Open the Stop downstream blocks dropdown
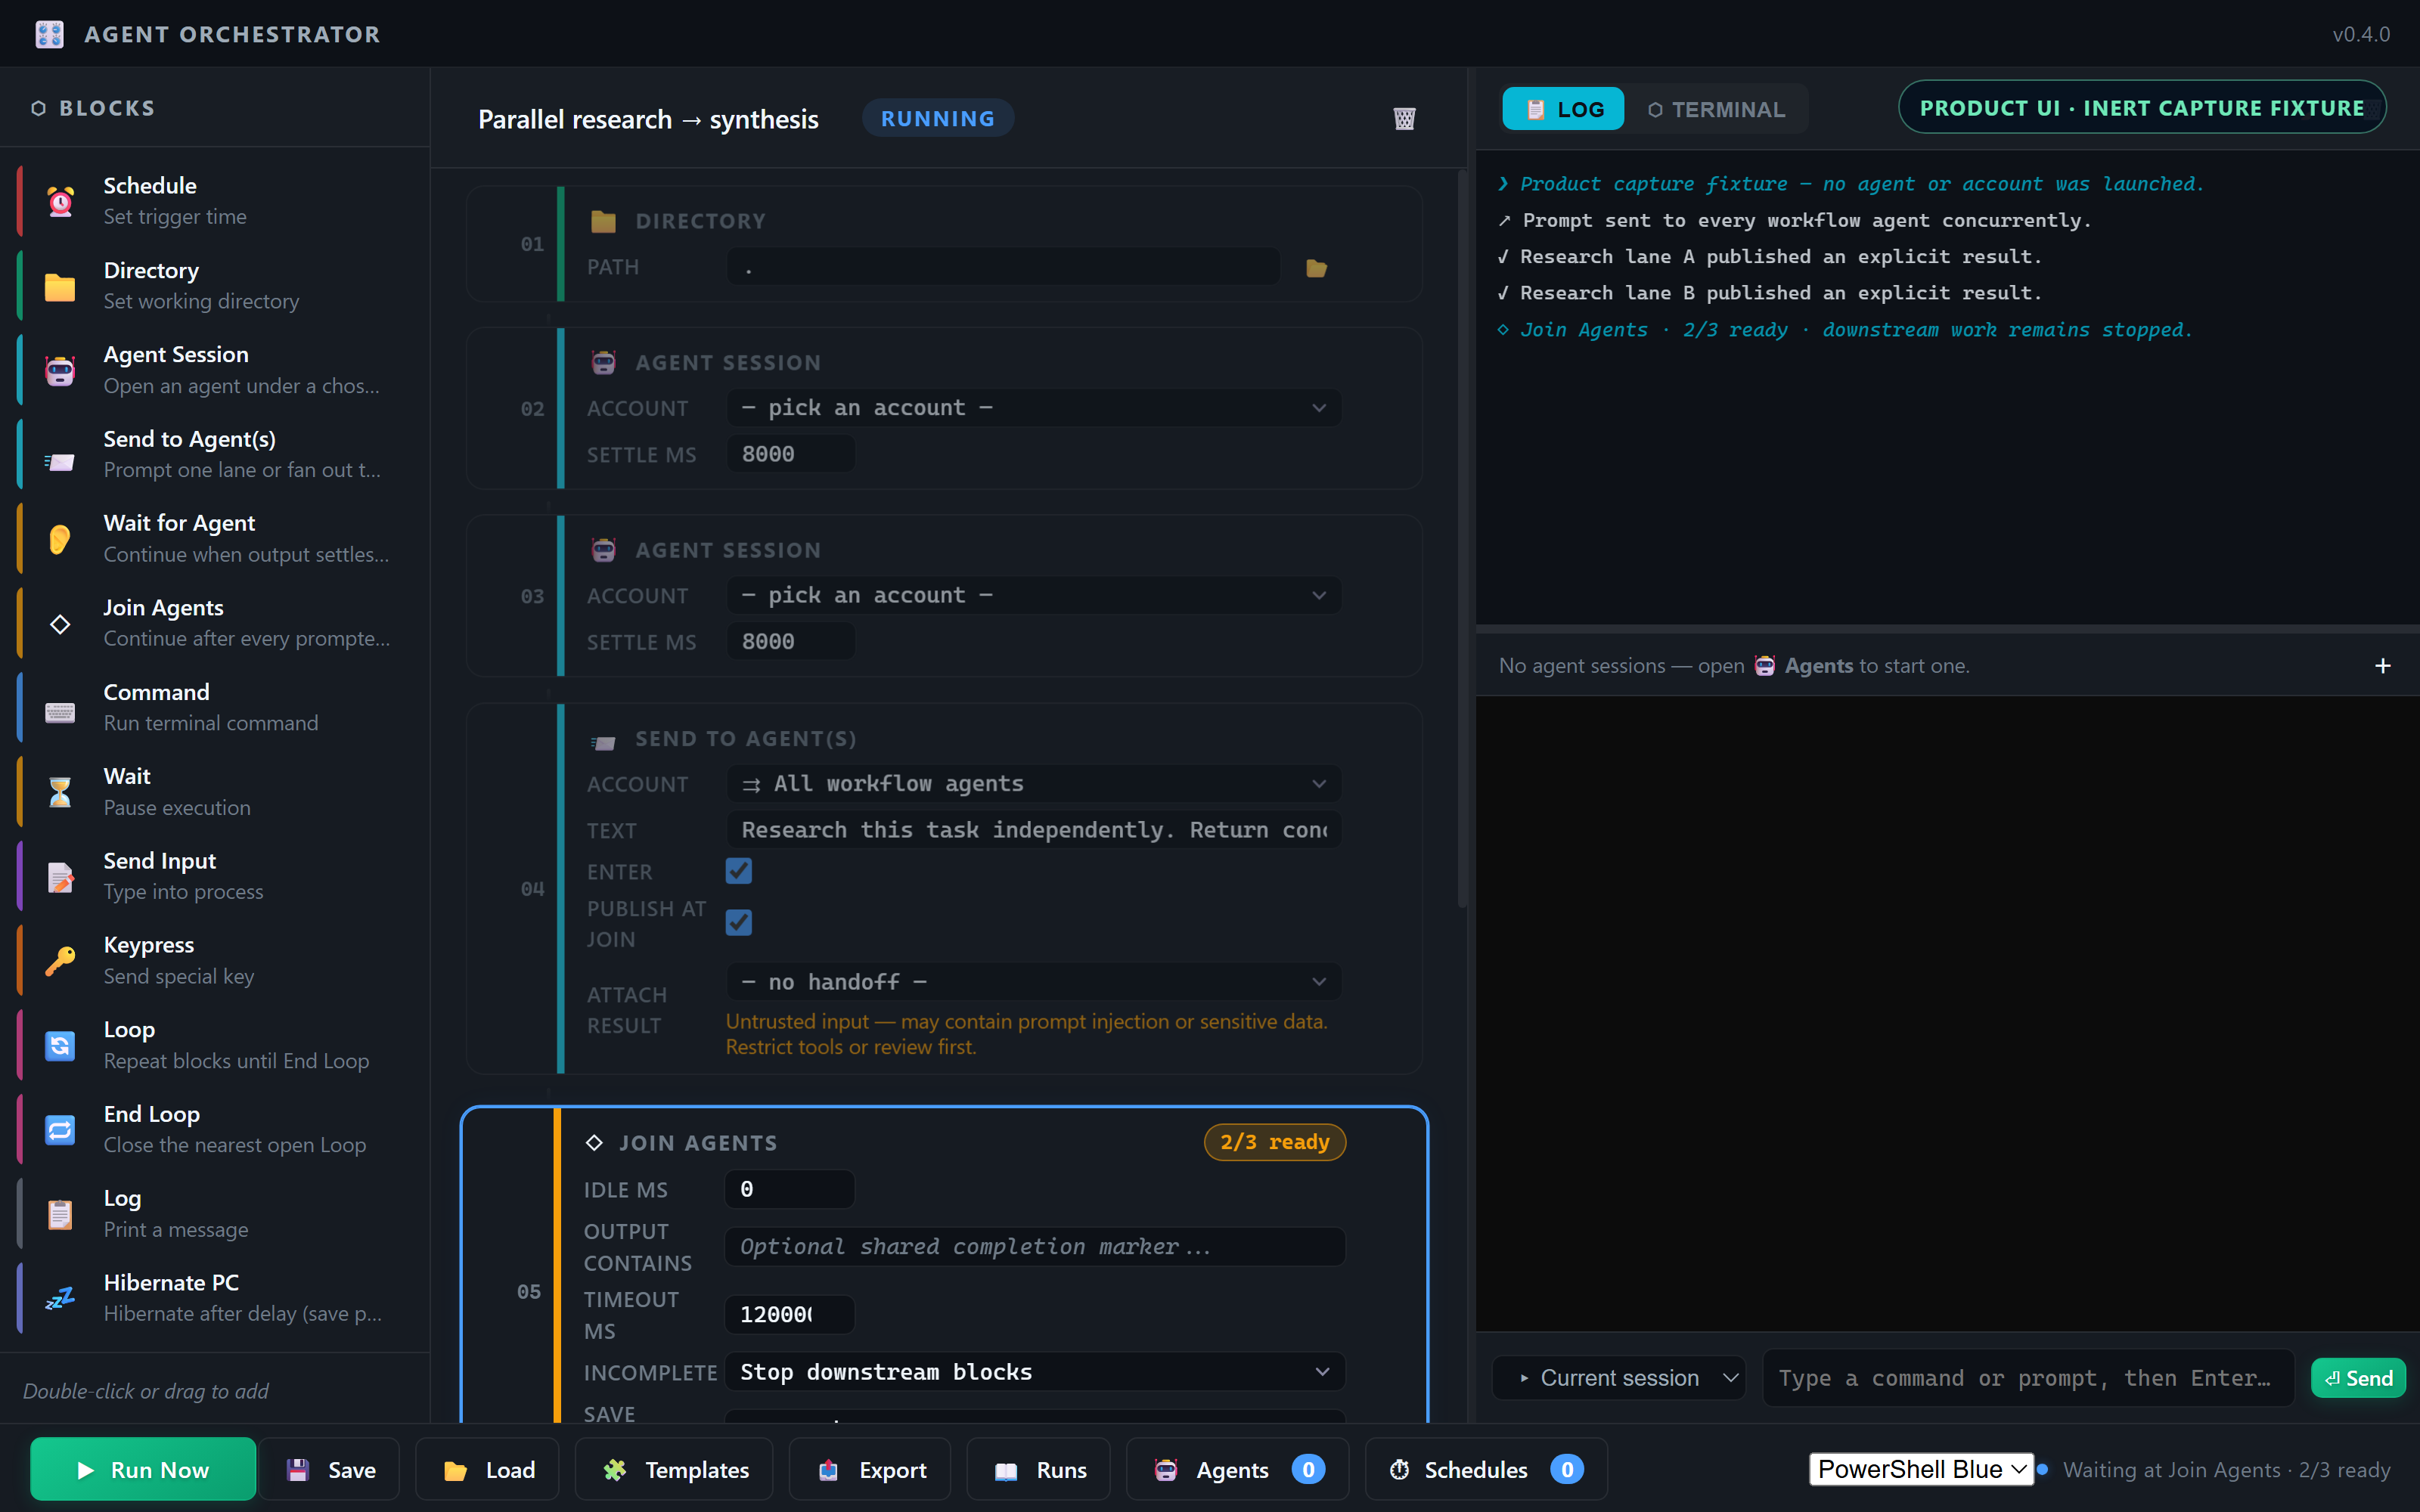The height and width of the screenshot is (1512, 2420). click(1034, 1372)
